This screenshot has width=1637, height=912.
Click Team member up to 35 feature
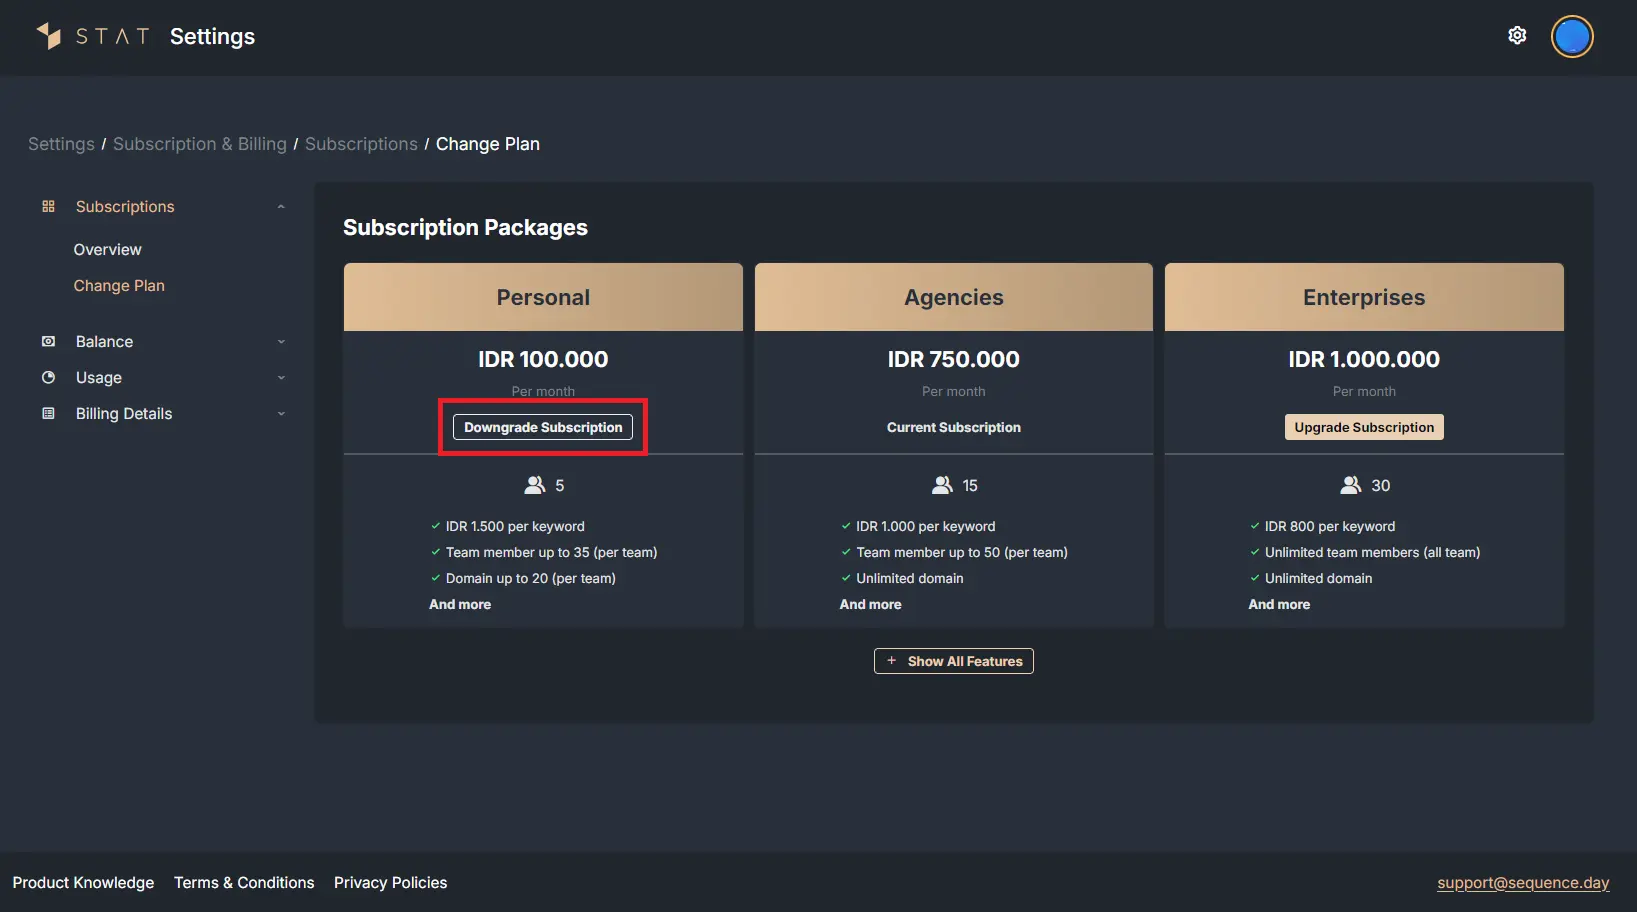pos(551,552)
